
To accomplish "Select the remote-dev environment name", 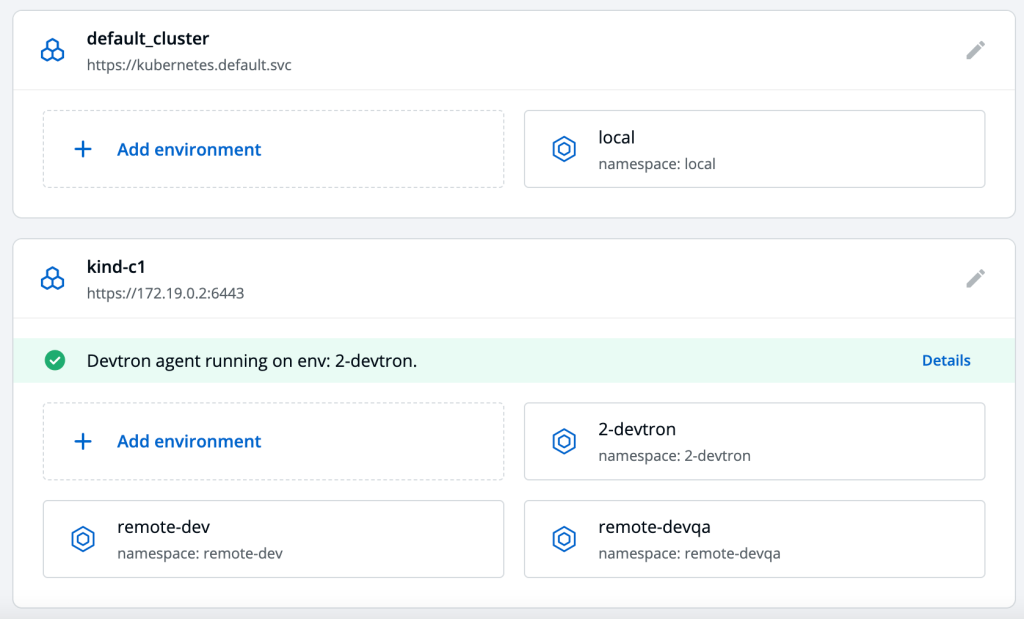I will coord(163,528).
